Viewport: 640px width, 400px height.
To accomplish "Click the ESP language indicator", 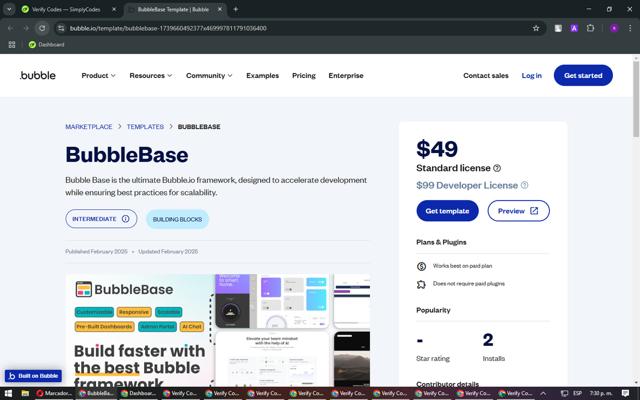I will coord(577,393).
